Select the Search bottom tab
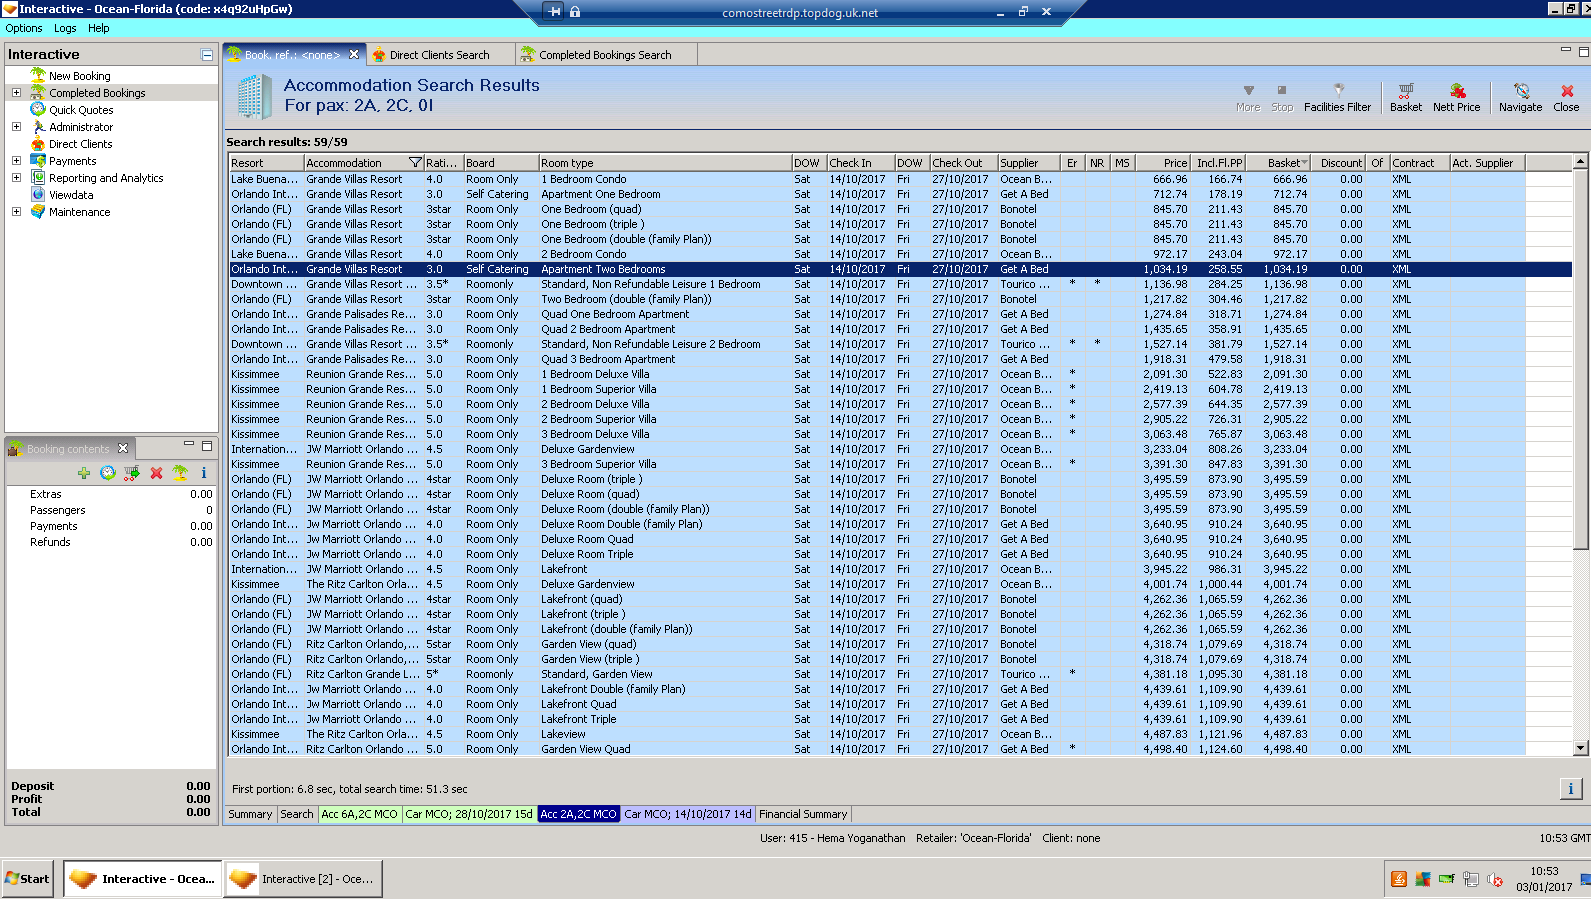1591x899 pixels. 296,814
